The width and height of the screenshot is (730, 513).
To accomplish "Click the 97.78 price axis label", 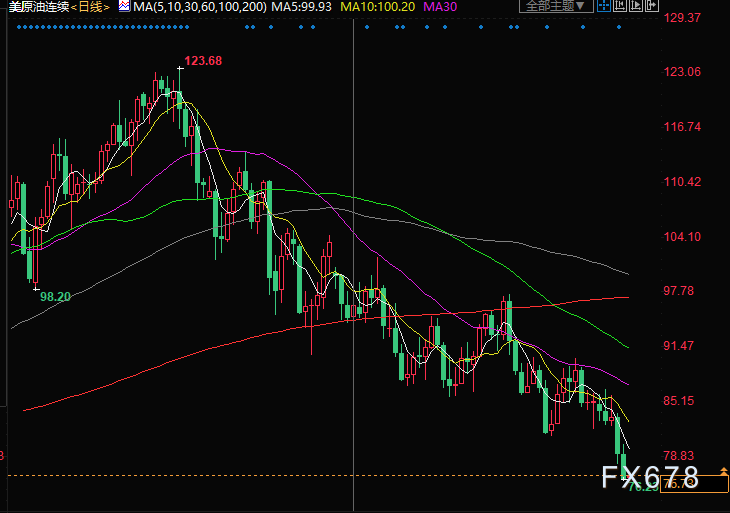I will [x=678, y=291].
